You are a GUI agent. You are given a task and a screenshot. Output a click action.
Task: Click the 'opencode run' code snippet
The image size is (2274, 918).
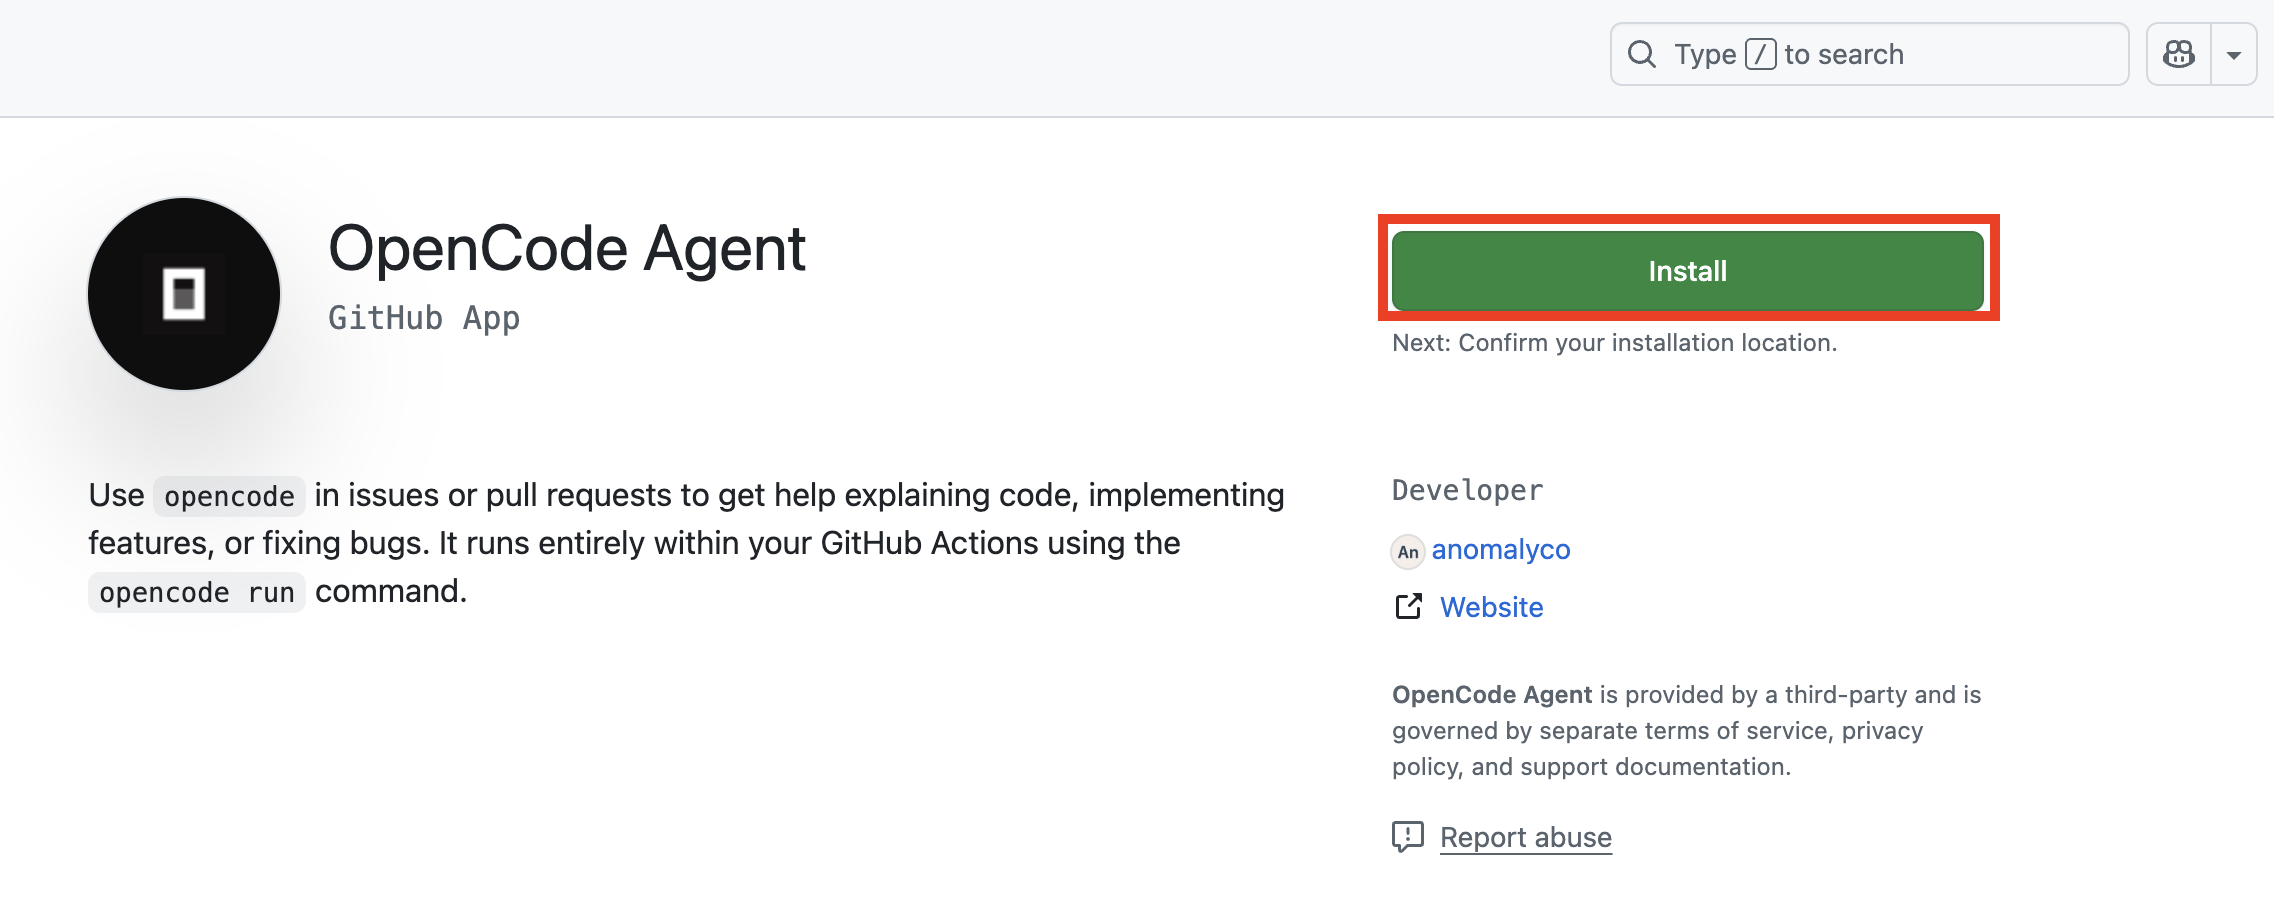pyautogui.click(x=197, y=592)
